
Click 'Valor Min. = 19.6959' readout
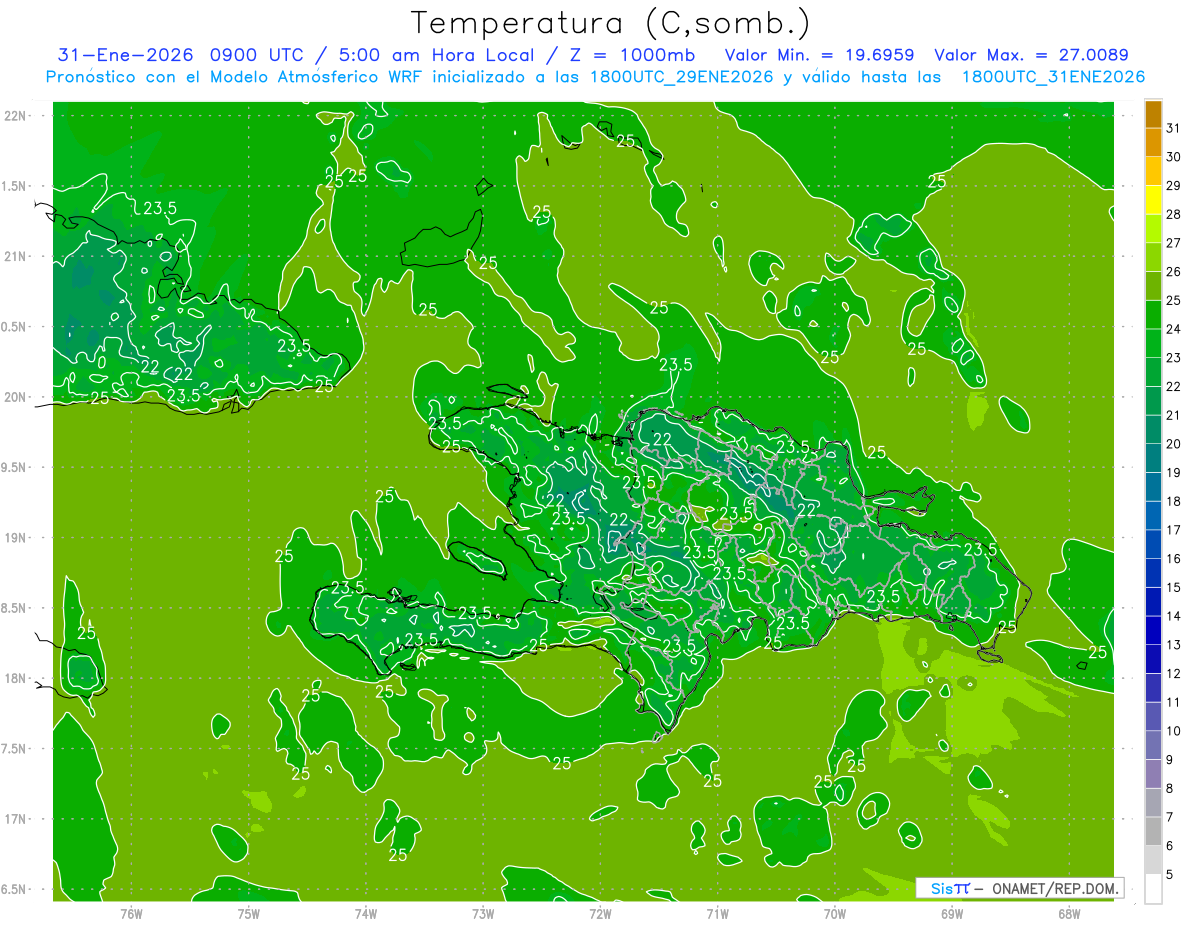[821, 55]
